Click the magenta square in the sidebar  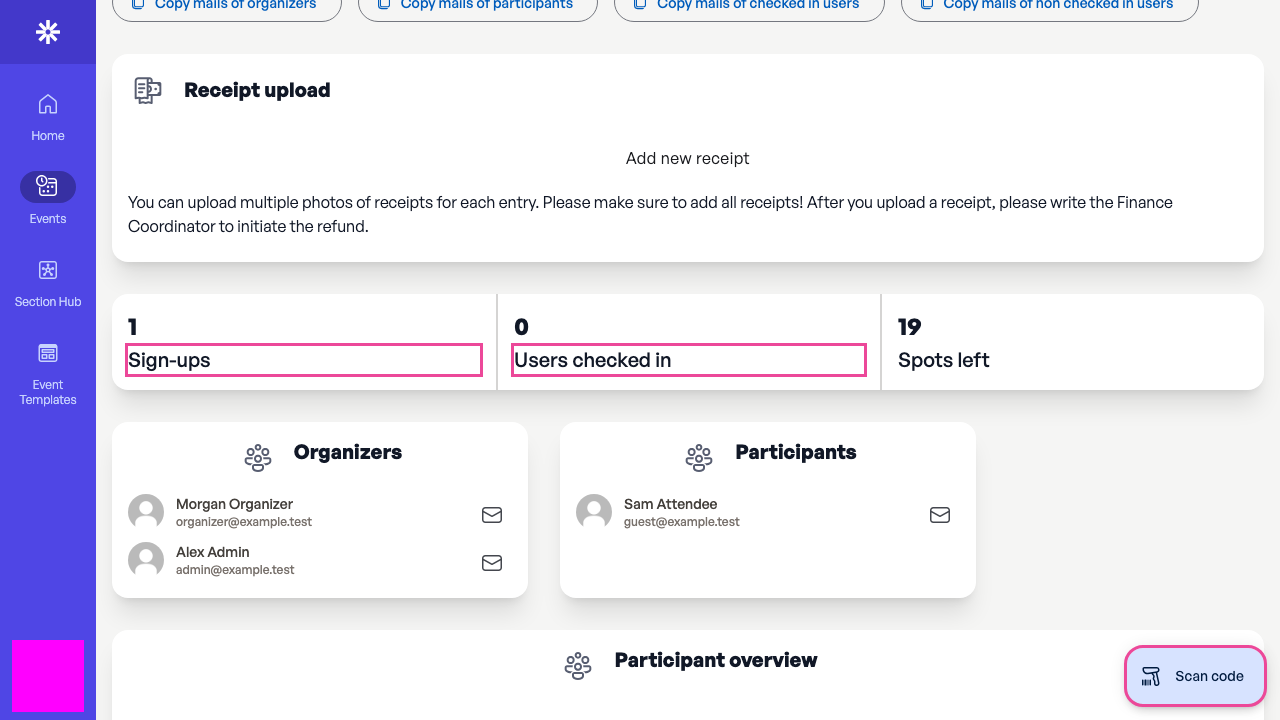click(x=47, y=676)
